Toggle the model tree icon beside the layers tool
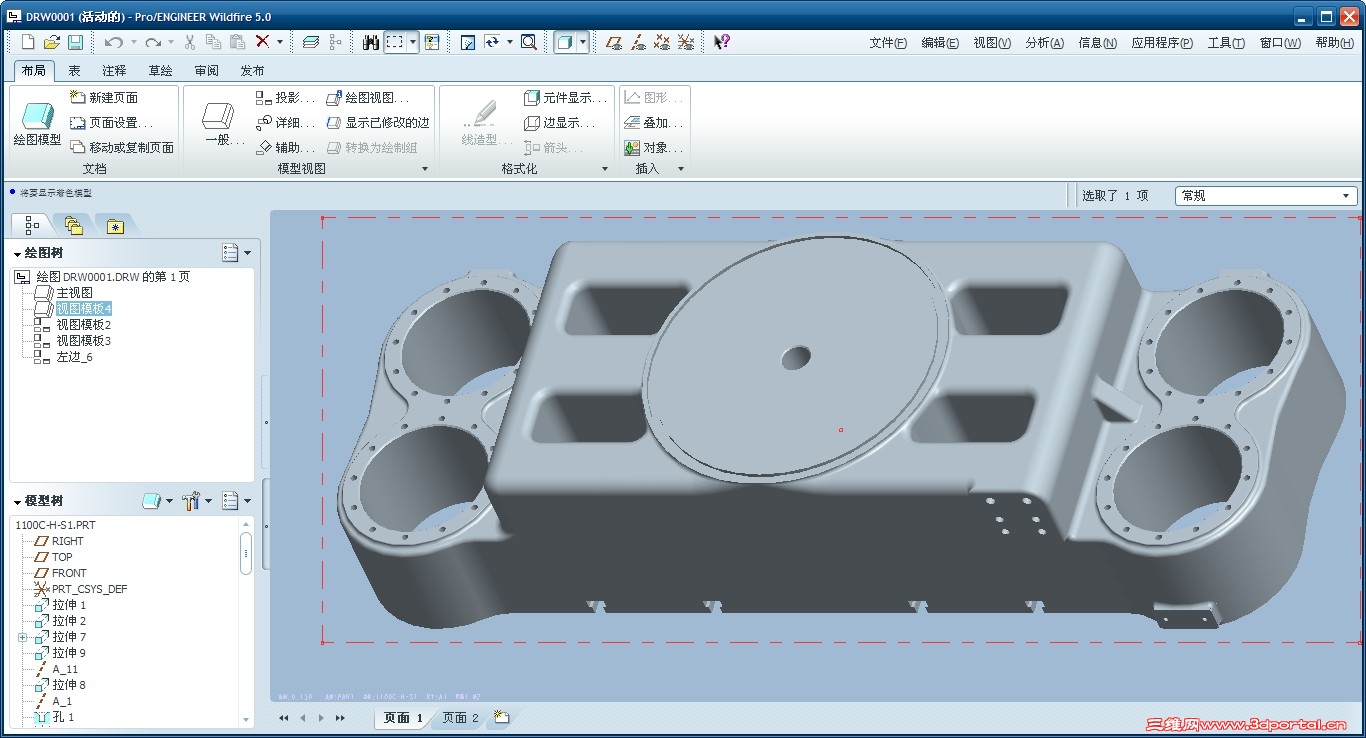Screen dimensions: 1366x738 [335, 42]
